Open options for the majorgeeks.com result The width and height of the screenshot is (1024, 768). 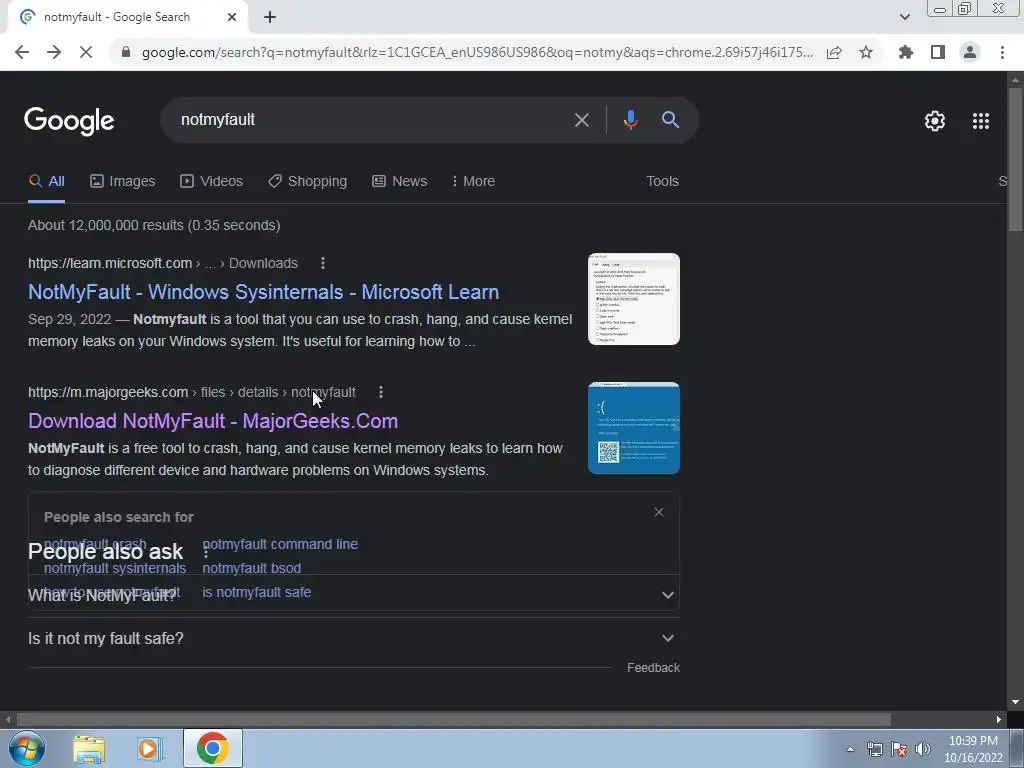tap(381, 392)
